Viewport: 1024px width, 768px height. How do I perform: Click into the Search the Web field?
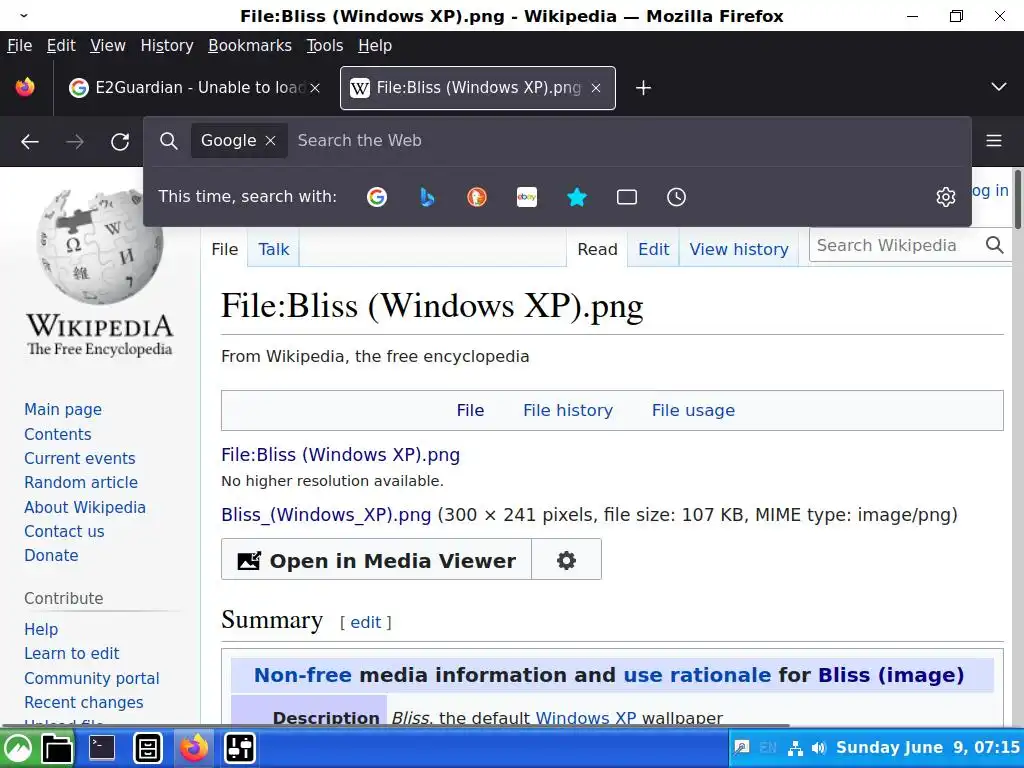627,140
